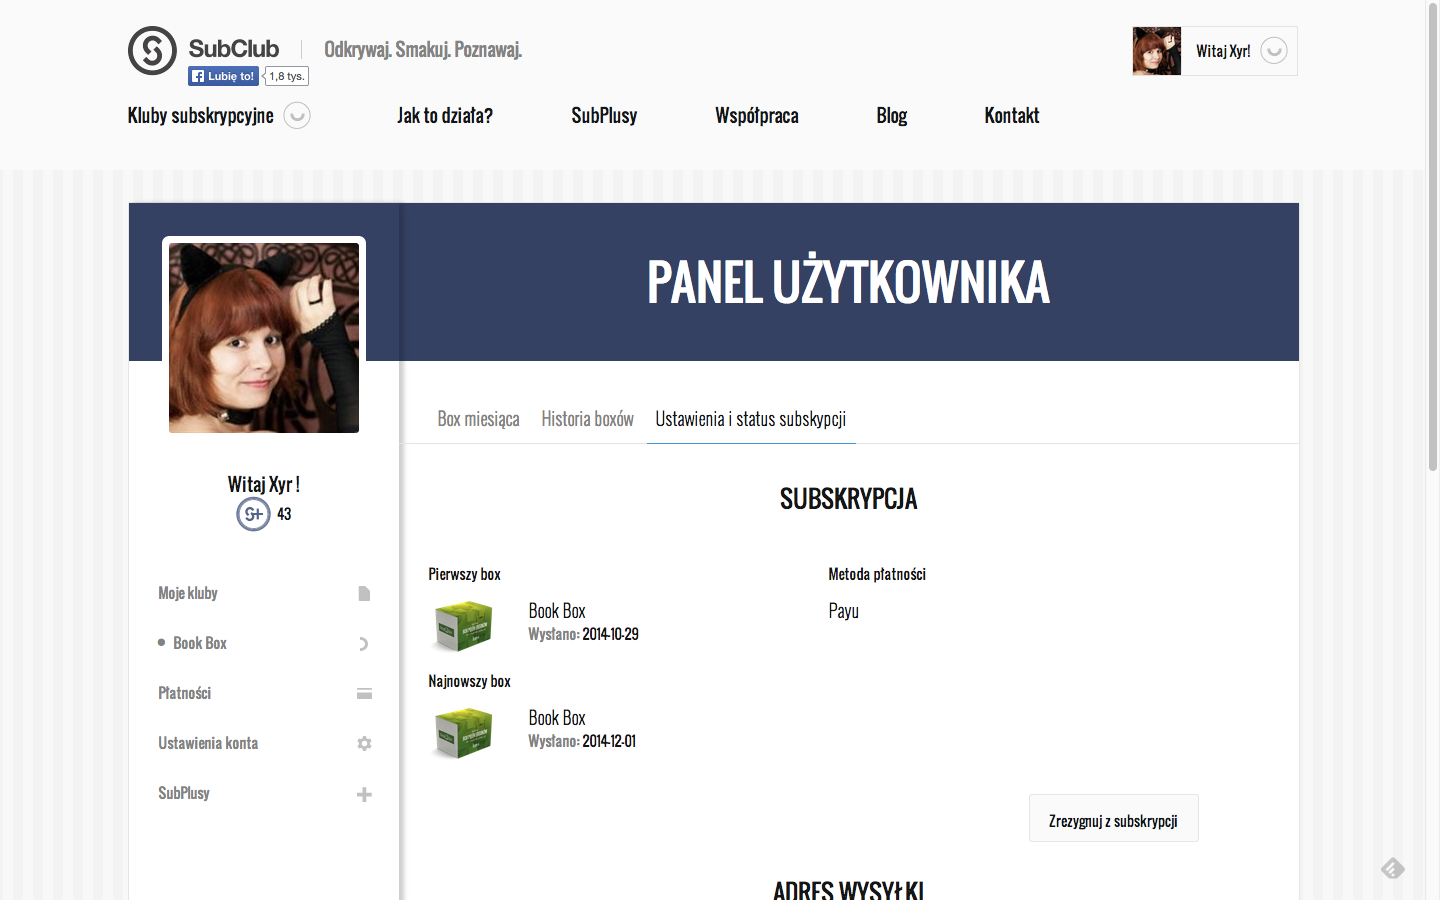The width and height of the screenshot is (1440, 900).
Task: Click the Witaj Xyr ! sidebar greeting
Action: [264, 484]
